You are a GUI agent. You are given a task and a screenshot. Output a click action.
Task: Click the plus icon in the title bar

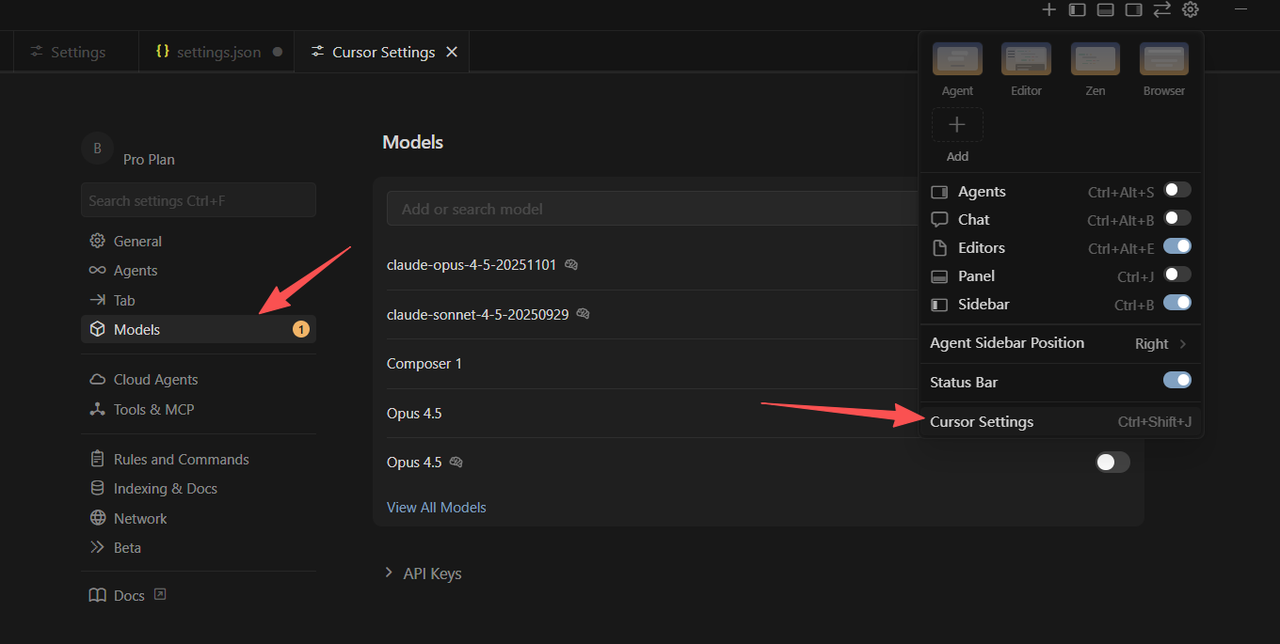[x=1048, y=9]
